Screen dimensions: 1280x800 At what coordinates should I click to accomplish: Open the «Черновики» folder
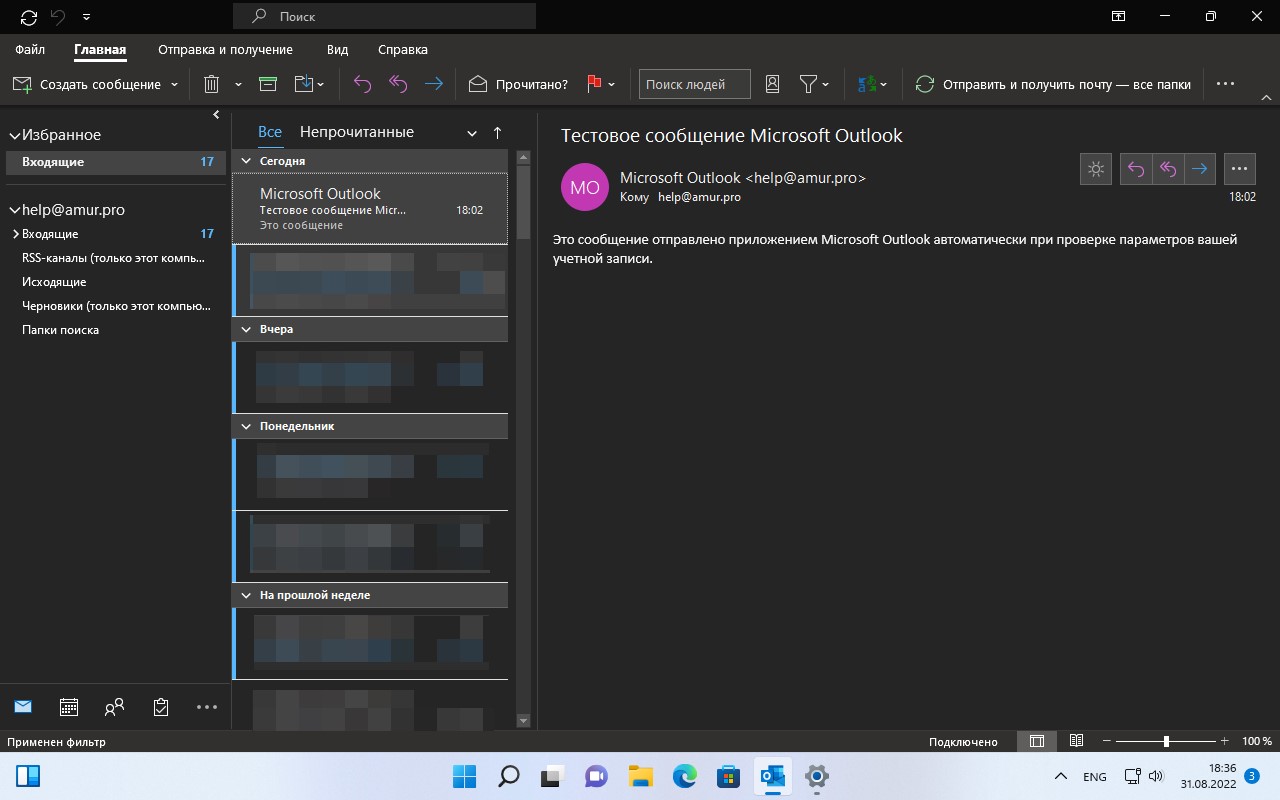pyautogui.click(x=116, y=306)
